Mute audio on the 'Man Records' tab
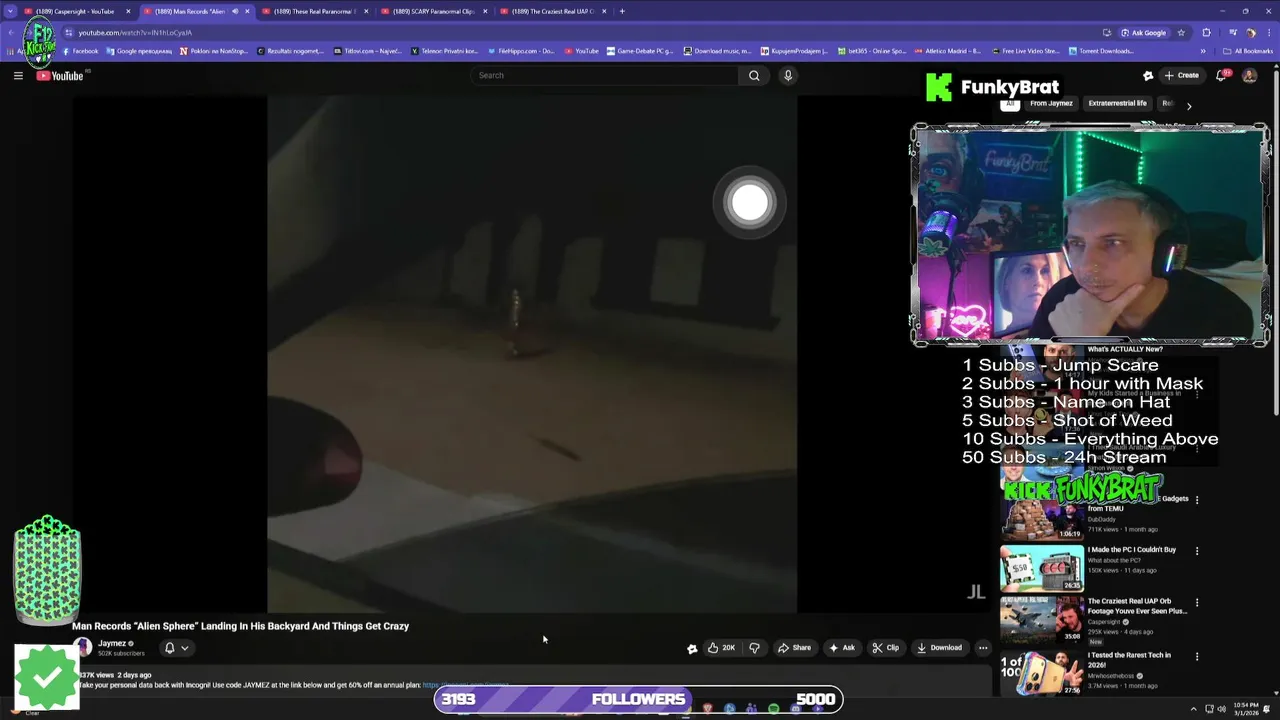Image resolution: width=1280 pixels, height=720 pixels. pos(235,11)
